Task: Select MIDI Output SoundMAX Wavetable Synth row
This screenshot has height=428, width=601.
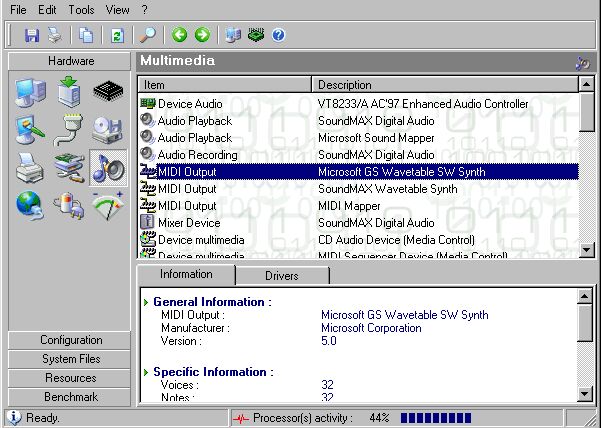Action: tap(358, 189)
